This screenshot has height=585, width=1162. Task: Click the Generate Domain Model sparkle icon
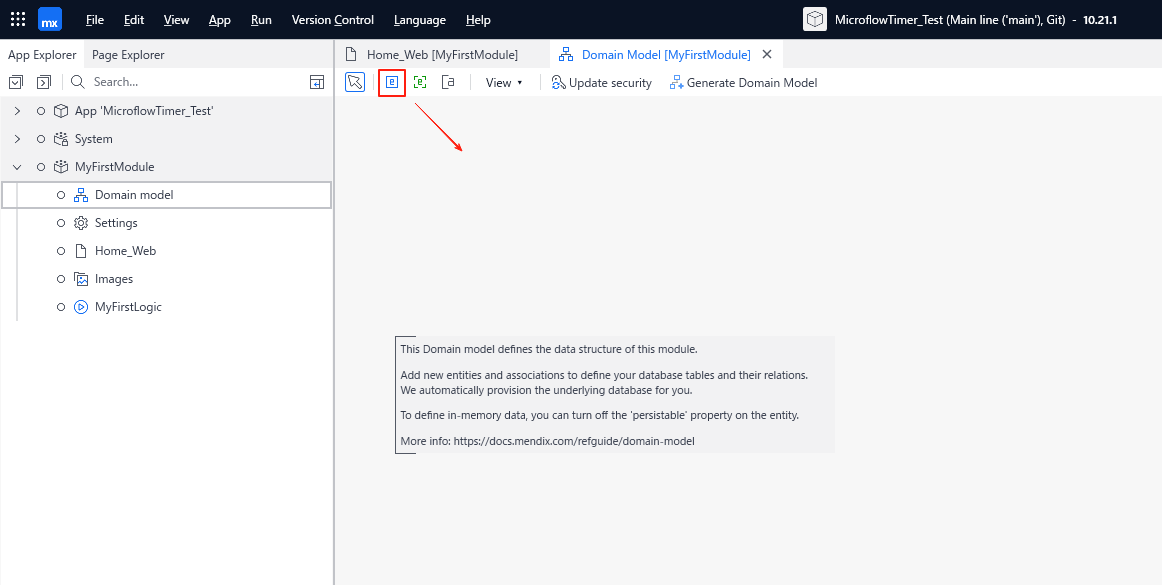coord(677,83)
